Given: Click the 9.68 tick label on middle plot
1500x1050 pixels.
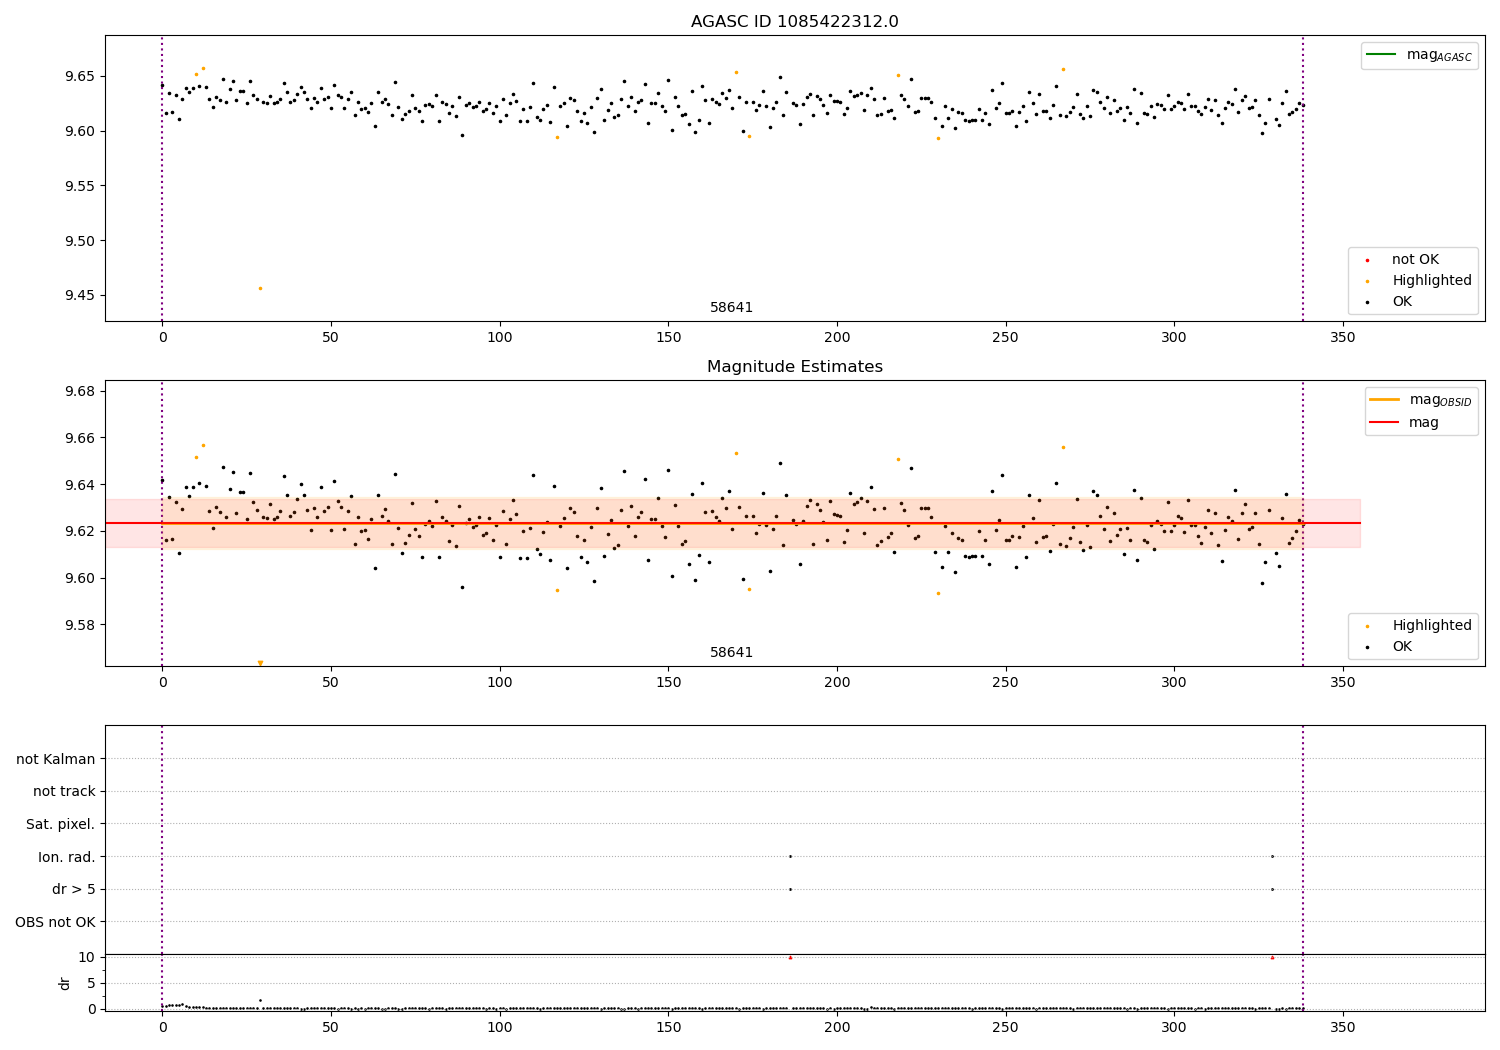Looking at the screenshot, I should (80, 391).
